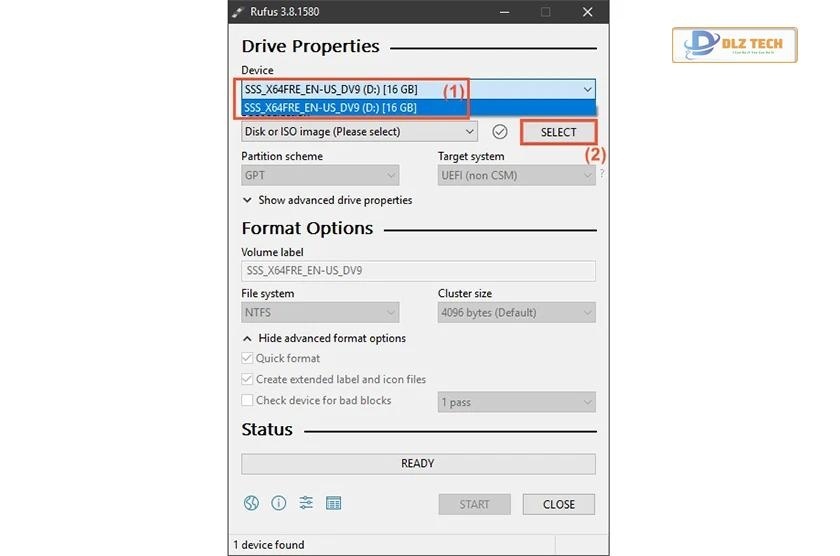This screenshot has height=556, width=840.
Task: Expand Show advanced drive properties
Action: pyautogui.click(x=327, y=200)
